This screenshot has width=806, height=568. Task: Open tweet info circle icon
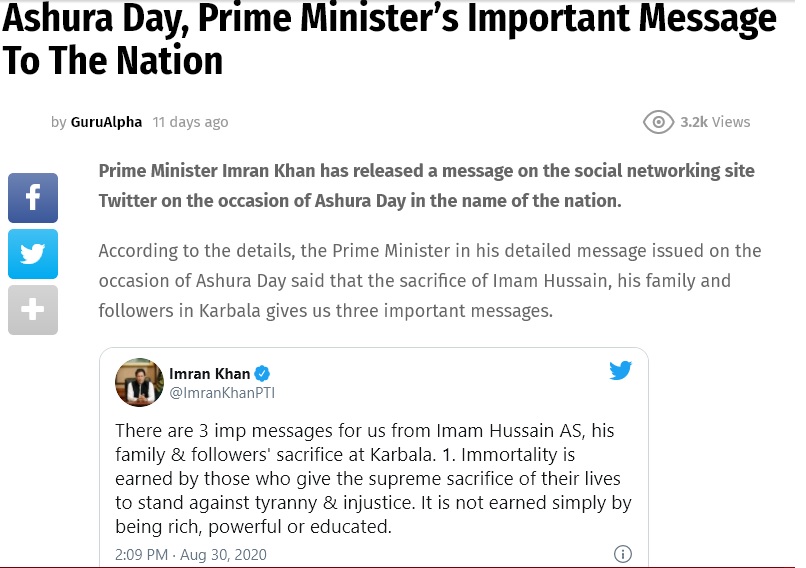622,554
